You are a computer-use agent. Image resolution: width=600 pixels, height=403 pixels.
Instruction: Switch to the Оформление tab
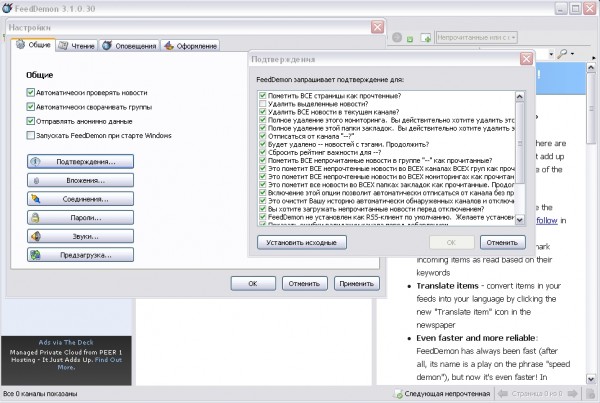click(x=190, y=46)
